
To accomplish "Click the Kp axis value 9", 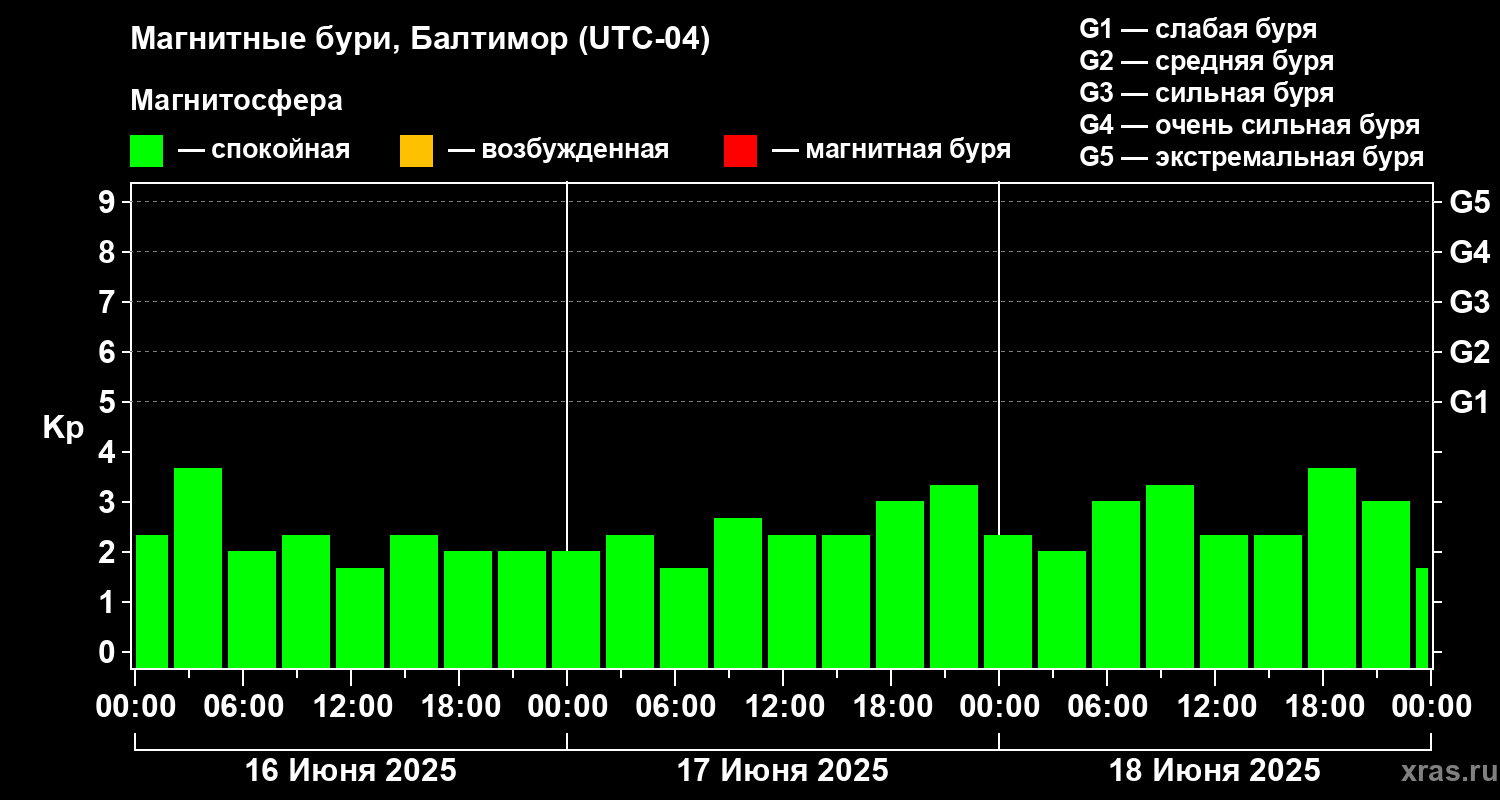I will point(109,202).
